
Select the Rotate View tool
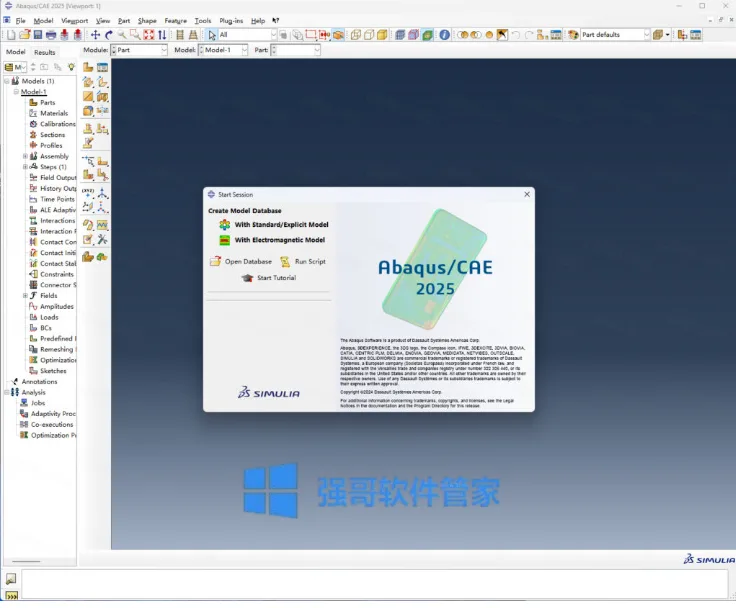(x=108, y=35)
